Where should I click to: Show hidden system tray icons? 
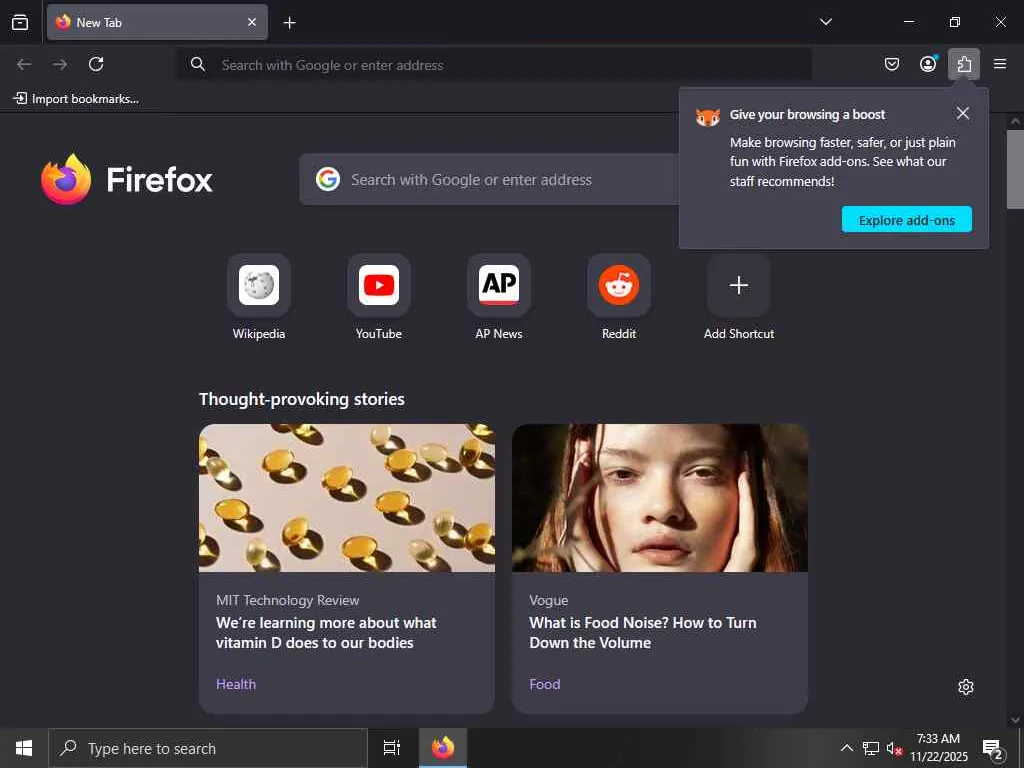(846, 748)
